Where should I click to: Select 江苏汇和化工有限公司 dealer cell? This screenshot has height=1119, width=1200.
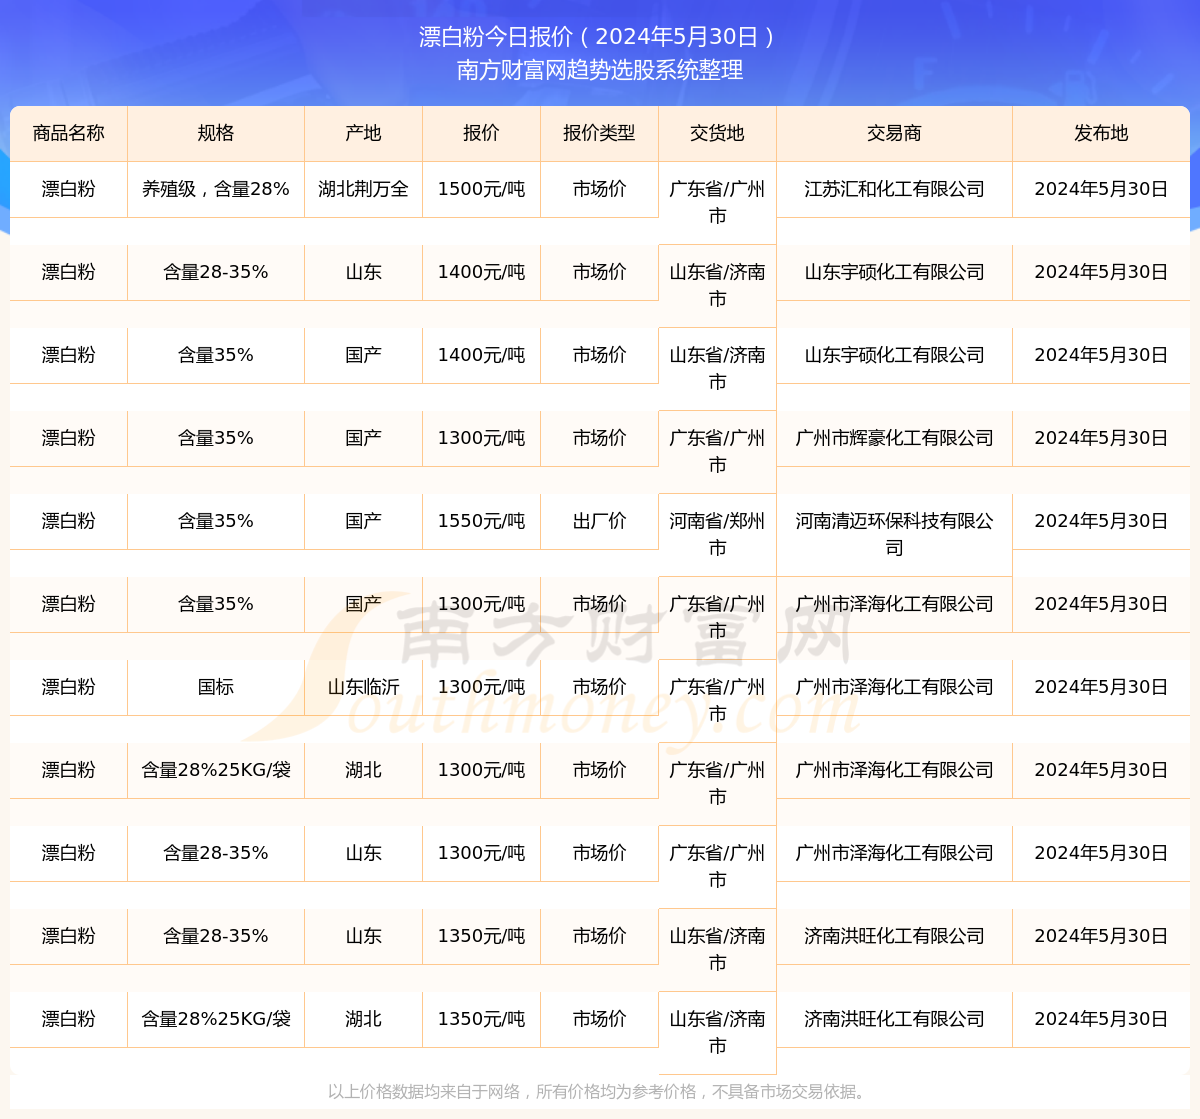(x=894, y=189)
